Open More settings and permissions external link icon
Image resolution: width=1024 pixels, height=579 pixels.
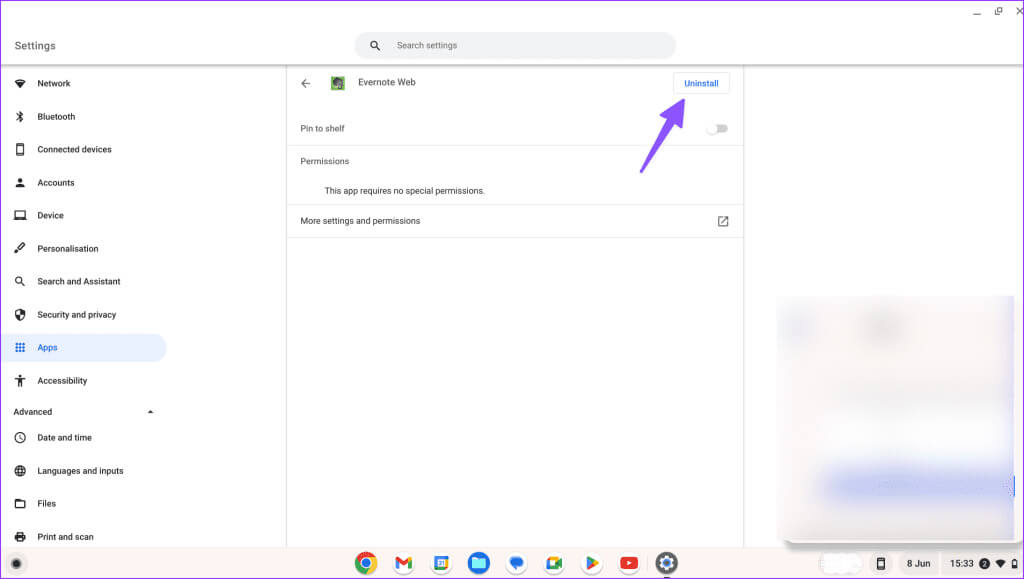(x=723, y=221)
